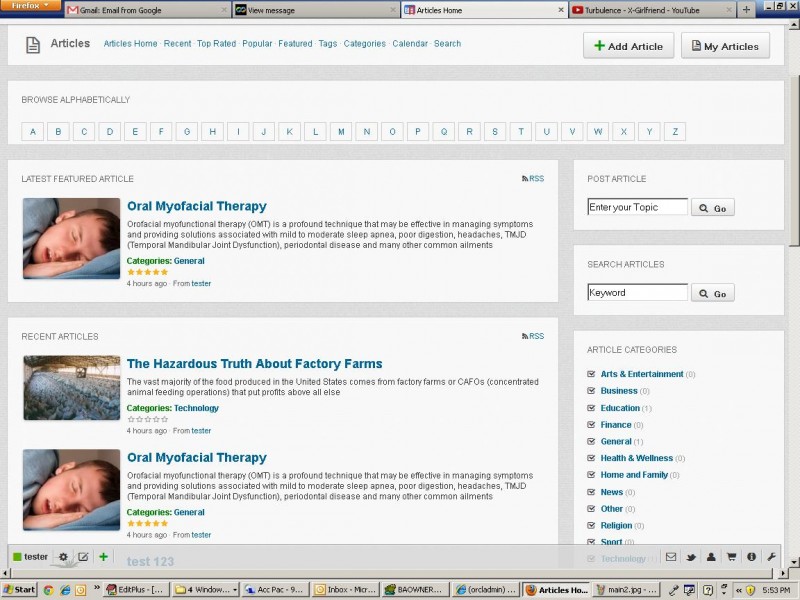Open the Tags menu item

coord(328,44)
